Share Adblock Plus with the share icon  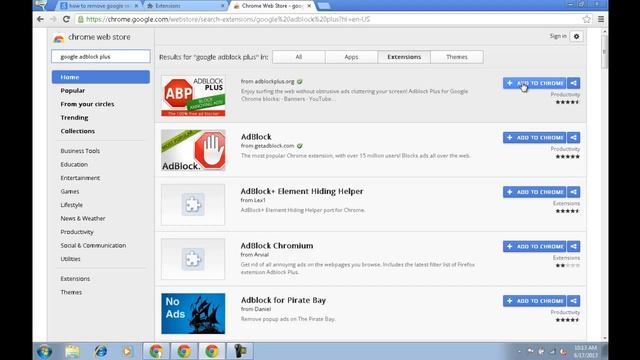[x=573, y=83]
